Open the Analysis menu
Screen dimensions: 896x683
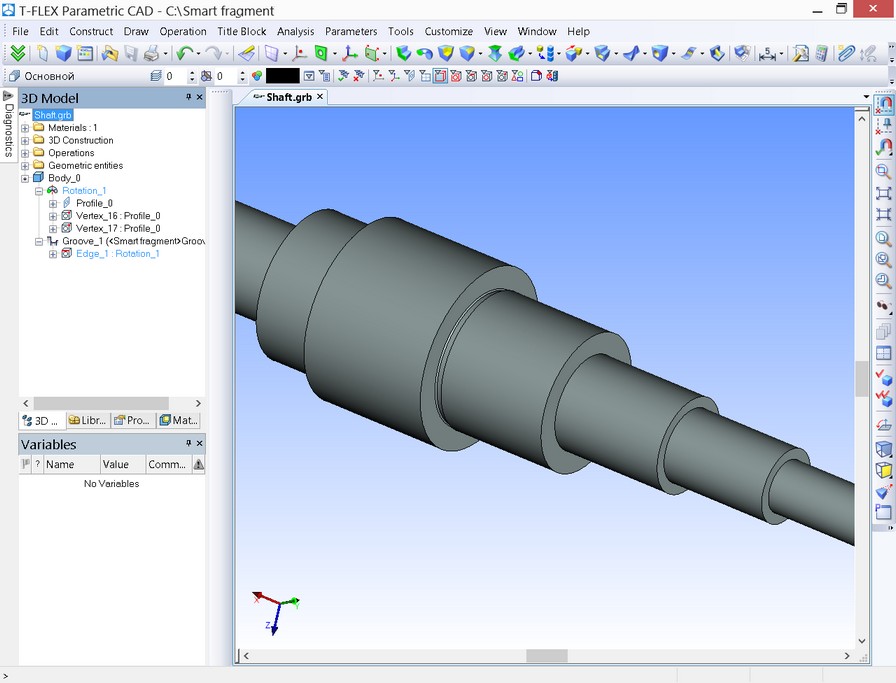click(295, 31)
